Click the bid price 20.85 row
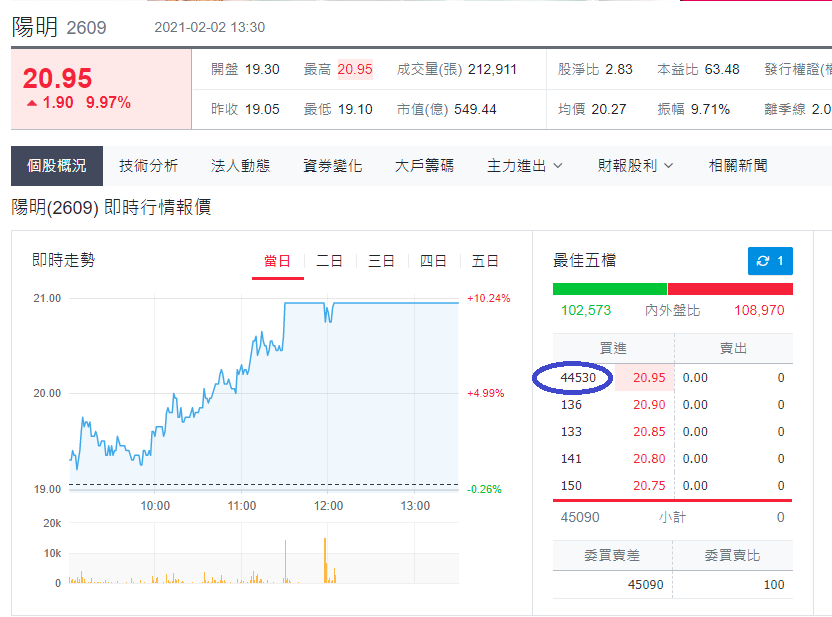Viewport: 832px width, 617px height. [x=649, y=432]
